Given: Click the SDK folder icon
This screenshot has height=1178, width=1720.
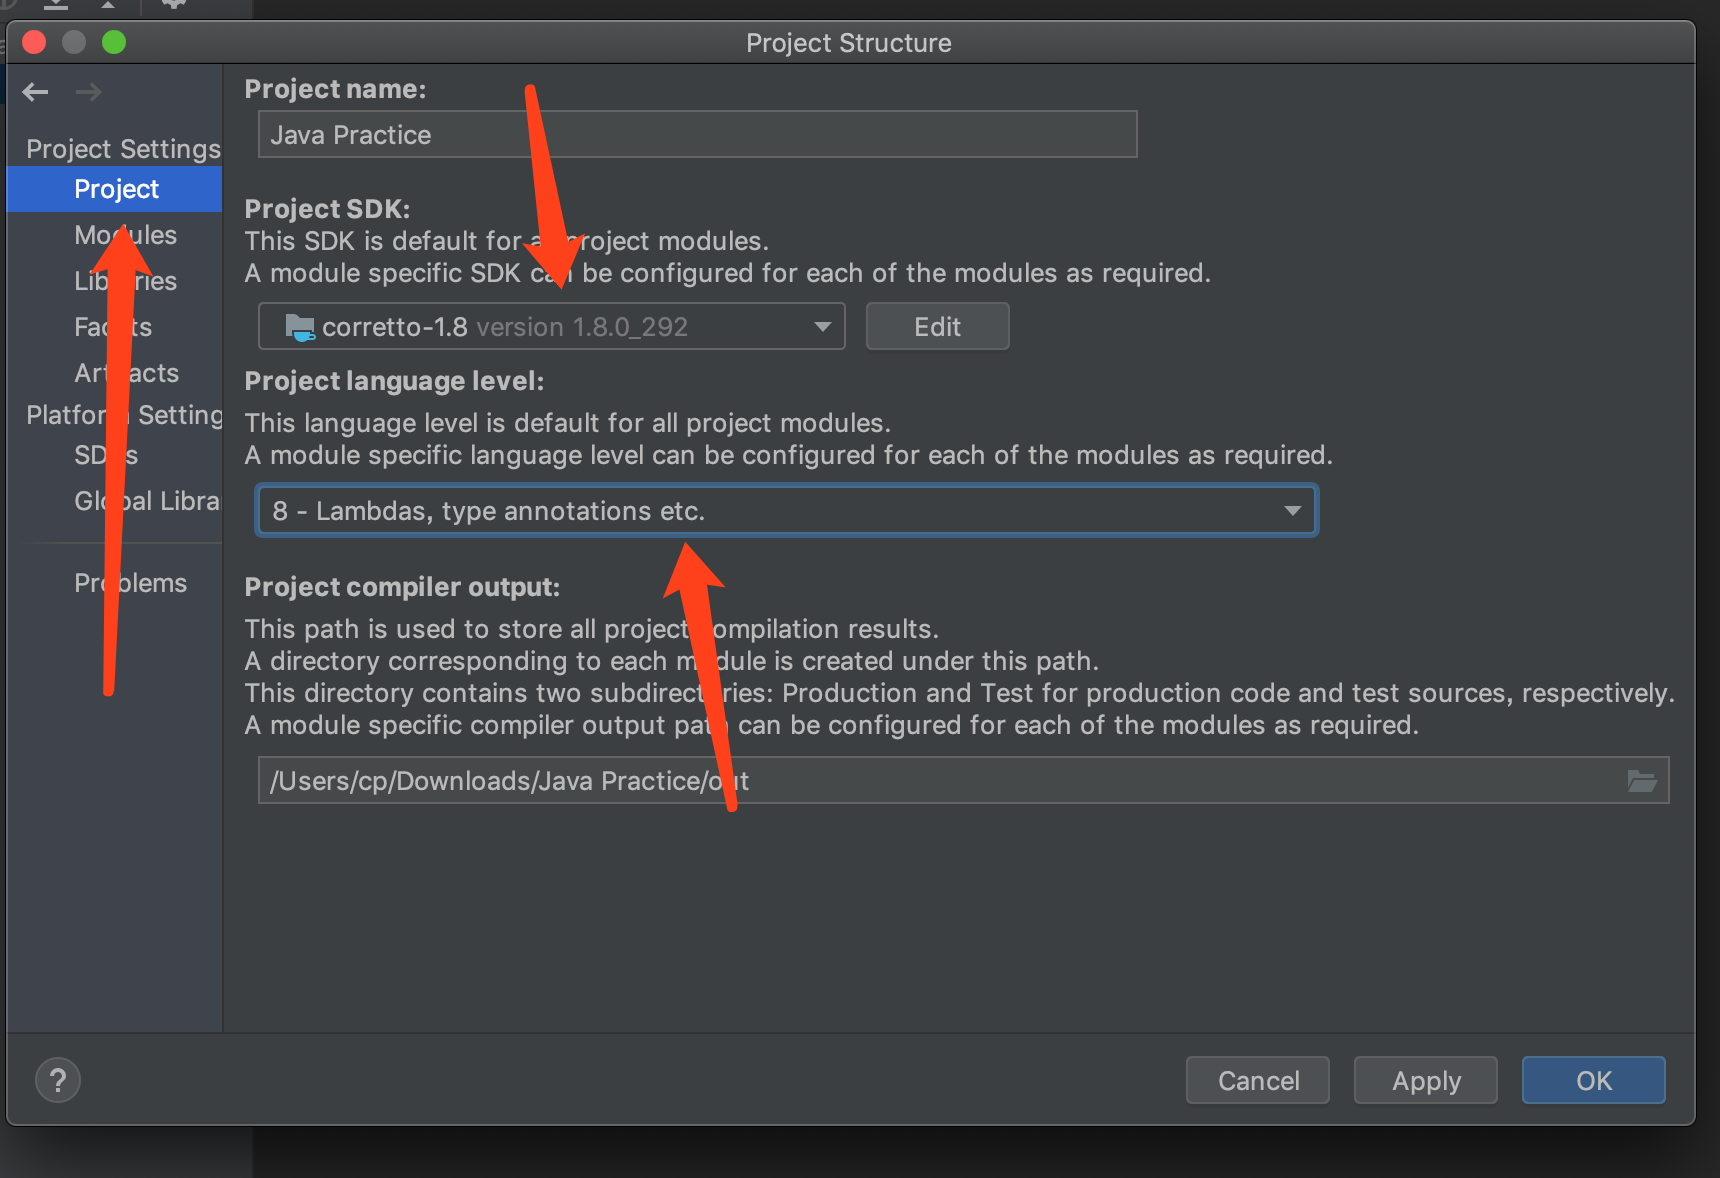Looking at the screenshot, I should pos(300,327).
